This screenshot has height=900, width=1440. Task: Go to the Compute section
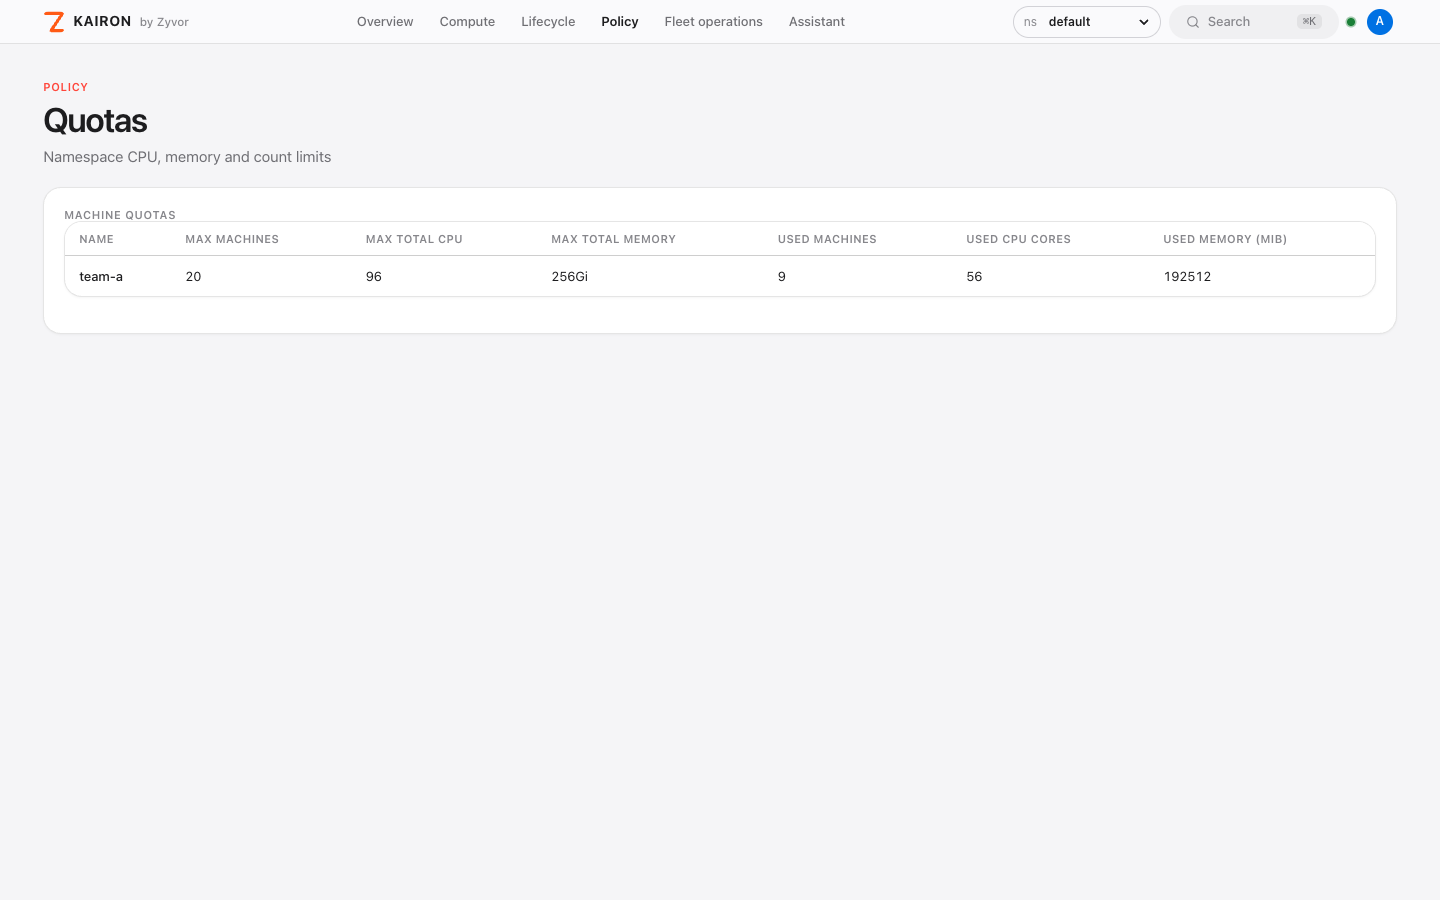[x=467, y=22]
